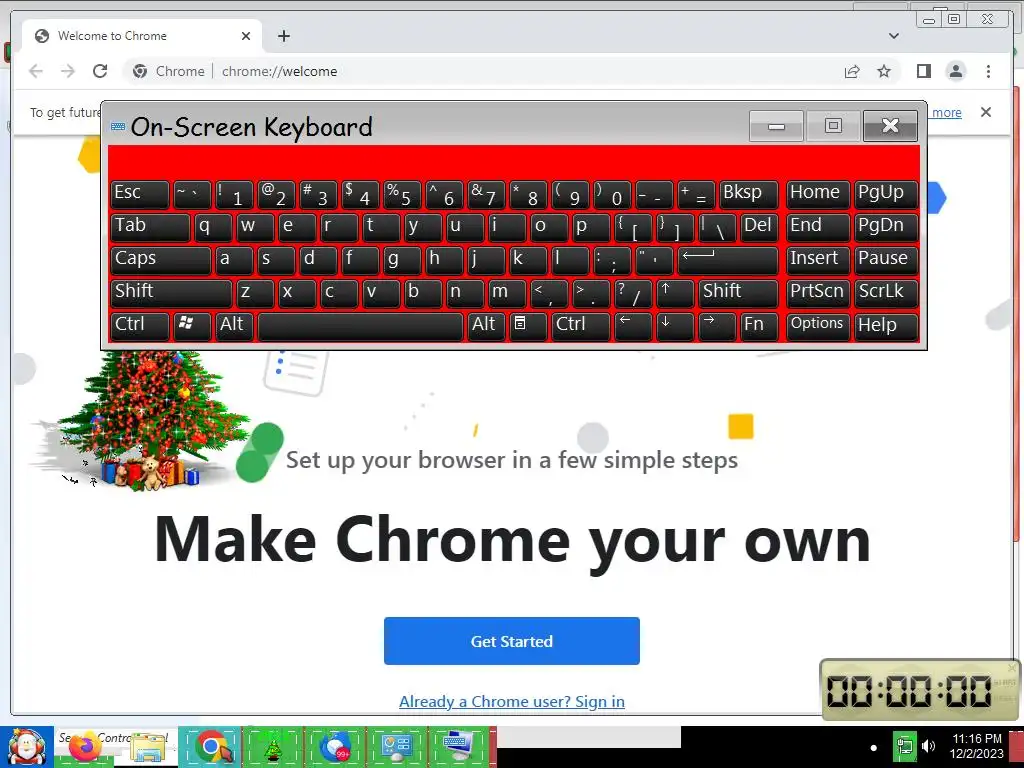The image size is (1024, 768).
Task: Open the Christmas tree taskbar app
Action: pos(272,747)
